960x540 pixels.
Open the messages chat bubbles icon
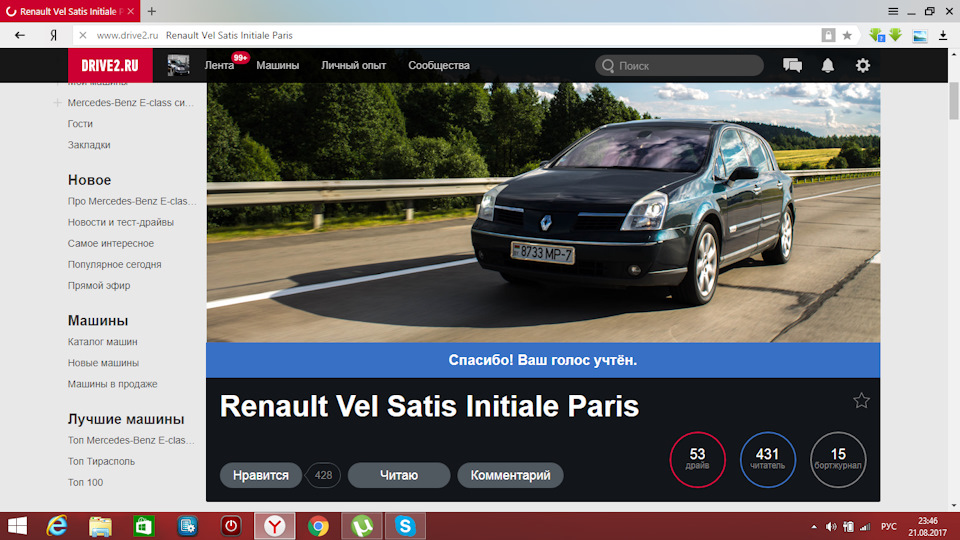(792, 66)
